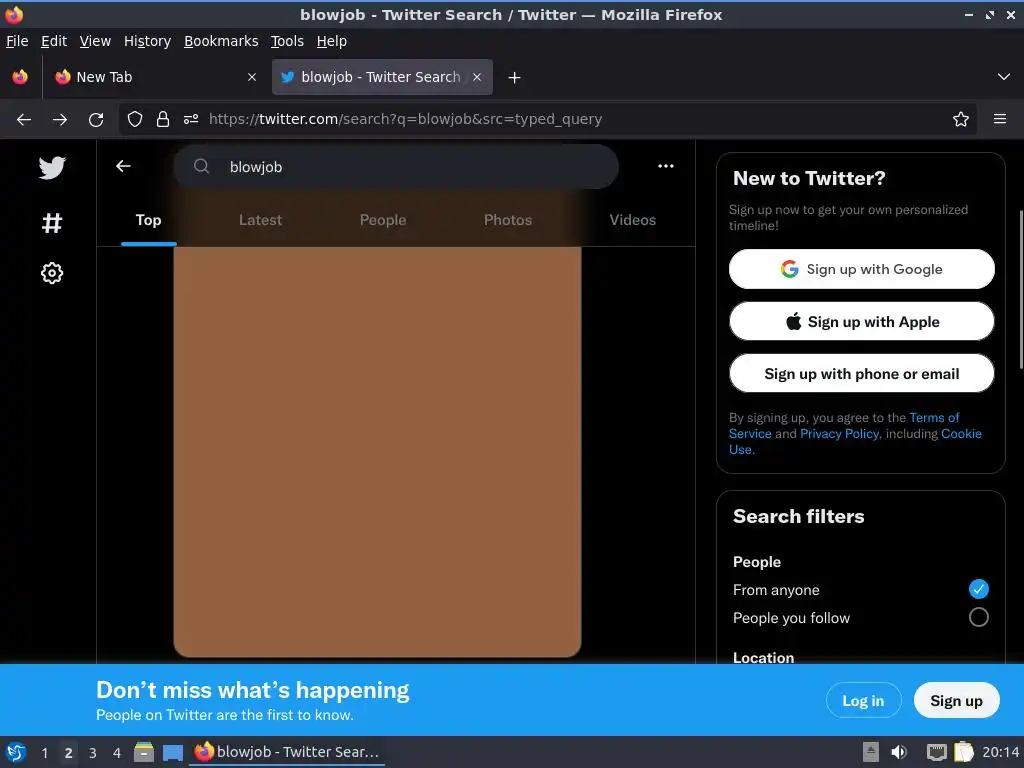1024x768 pixels.
Task: Click Sign up with phone or email
Action: click(x=861, y=374)
